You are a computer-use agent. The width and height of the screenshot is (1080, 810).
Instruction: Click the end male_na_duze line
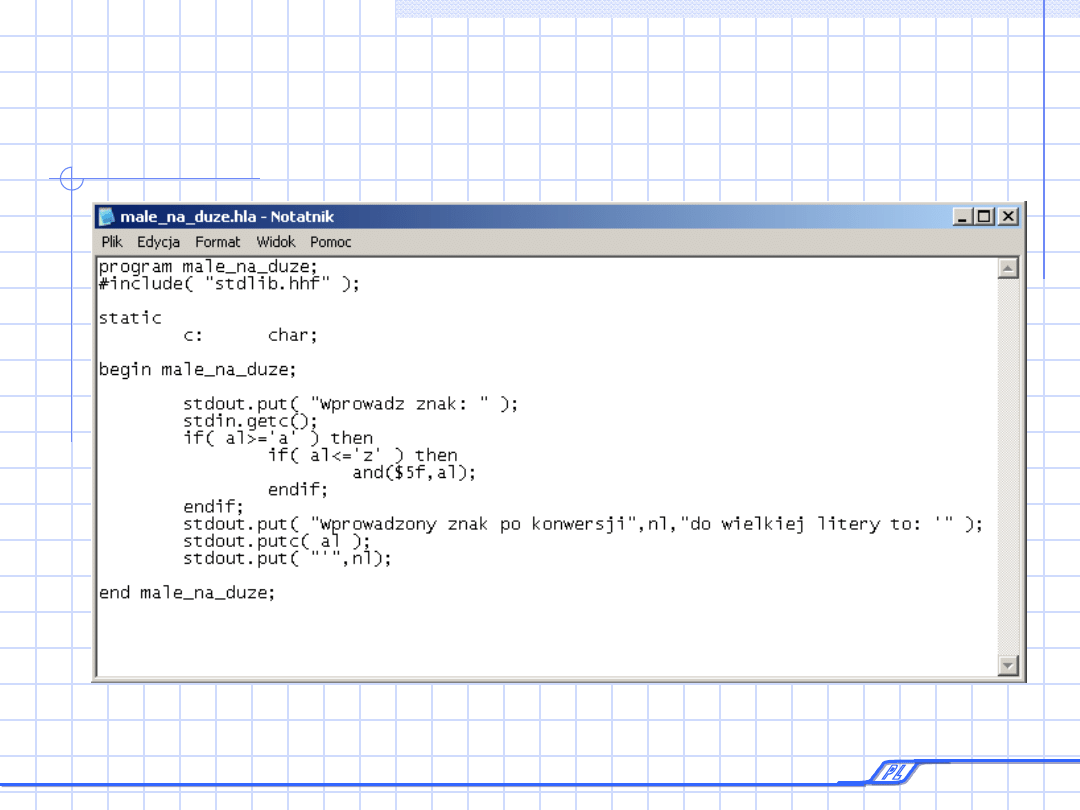tap(187, 592)
